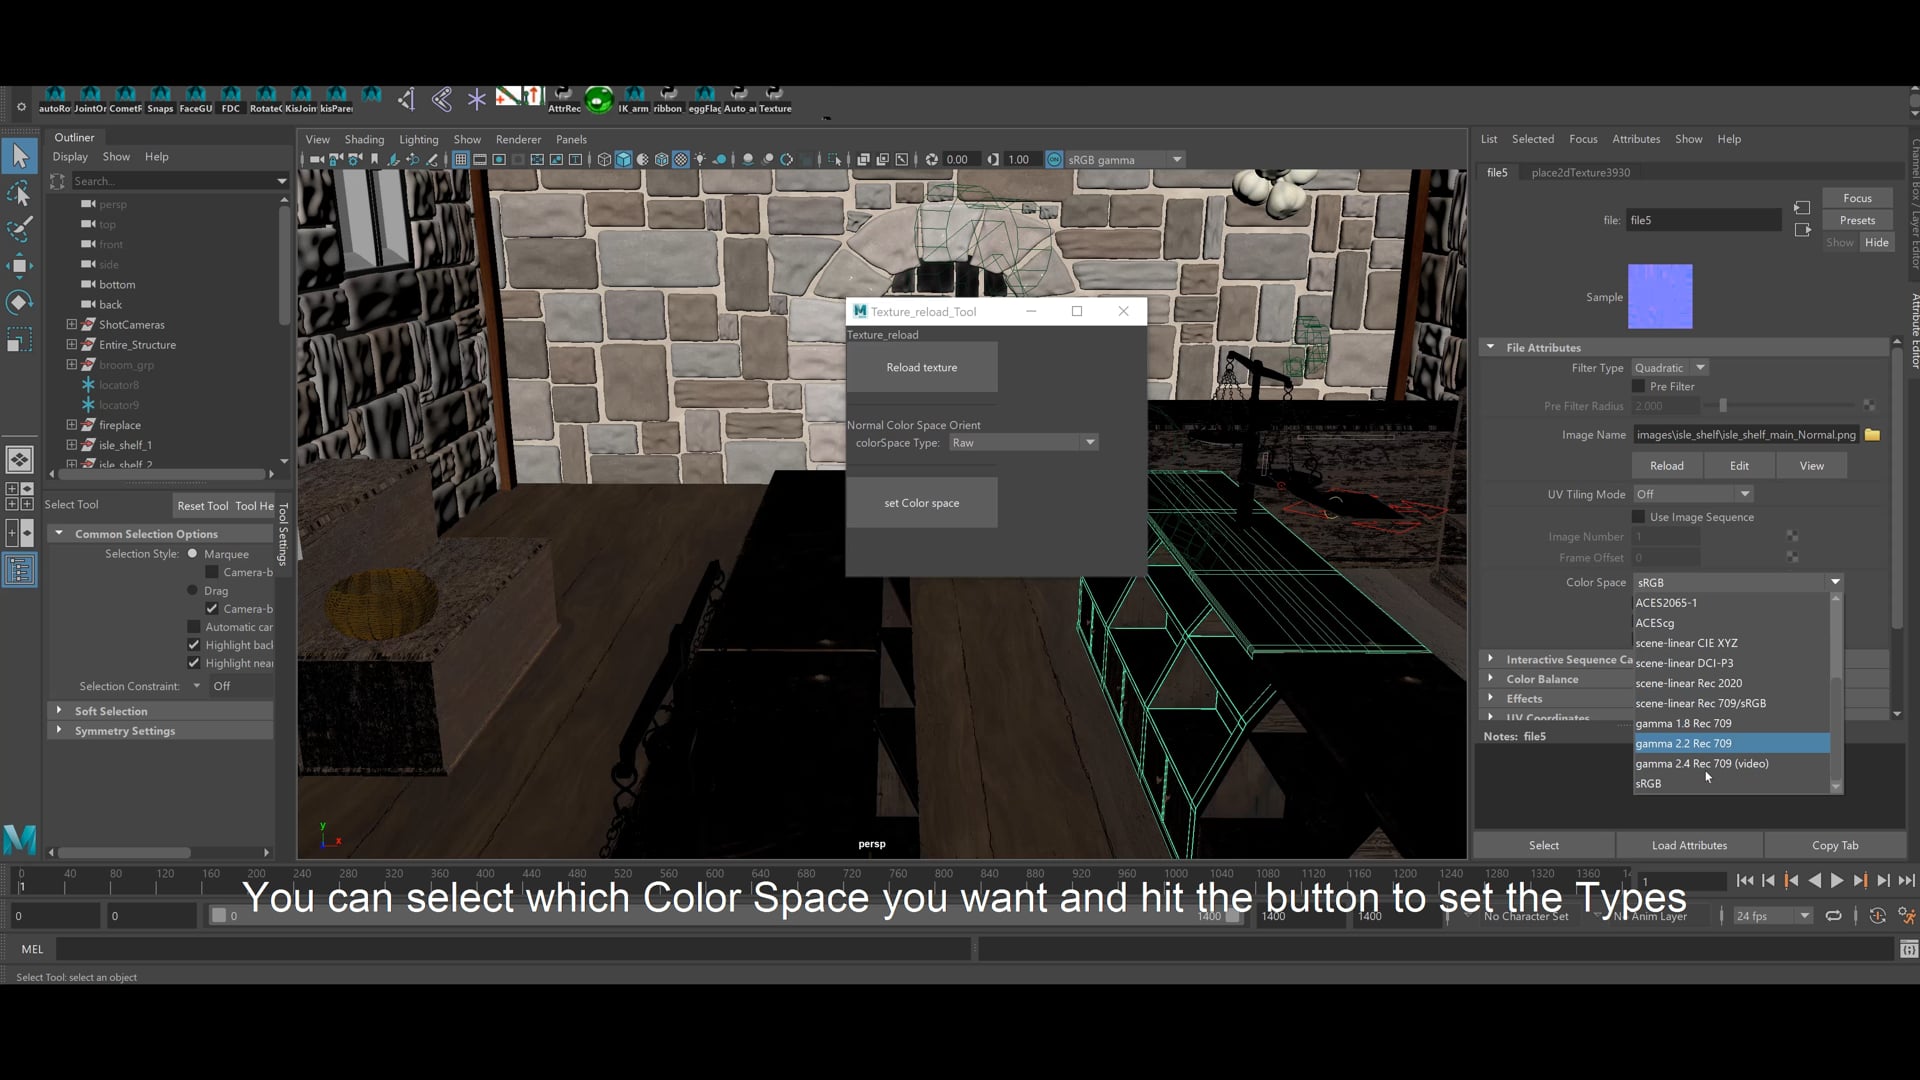Select the Marquee selection style radio
This screenshot has width=1920, height=1080.
point(193,554)
